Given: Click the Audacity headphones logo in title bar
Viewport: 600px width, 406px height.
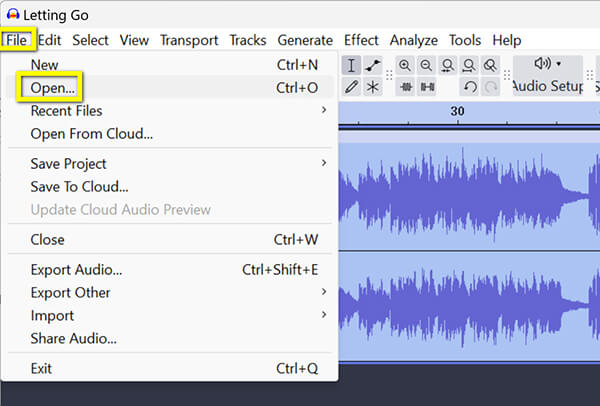Looking at the screenshot, I should [x=13, y=15].
